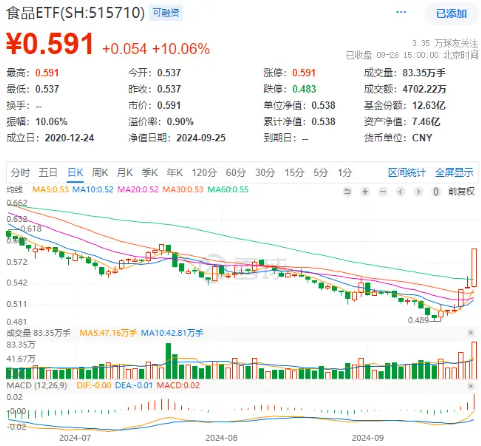Click the 净值日期 2024-09-25 date
The image size is (481, 446).
point(201,138)
